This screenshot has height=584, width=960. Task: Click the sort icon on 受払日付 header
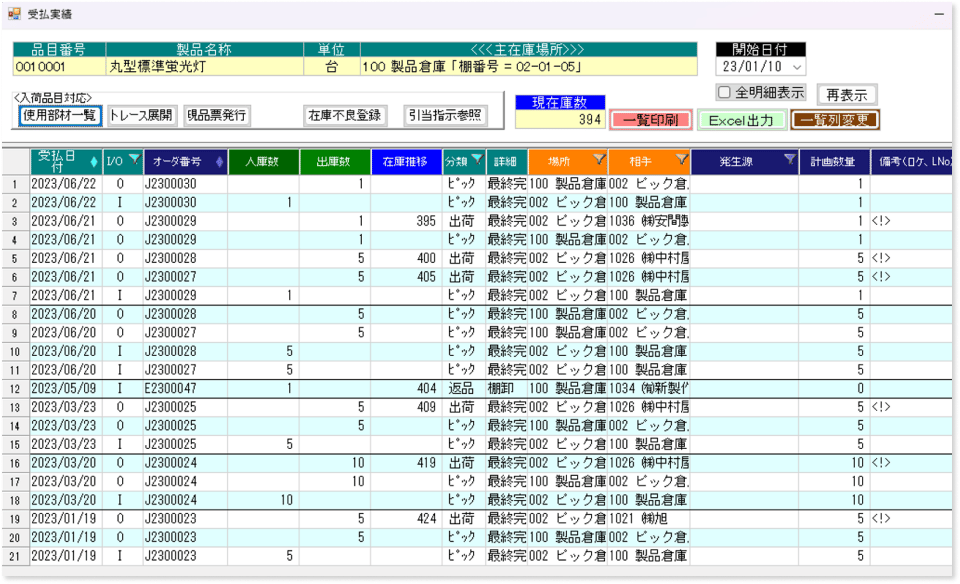click(94, 162)
